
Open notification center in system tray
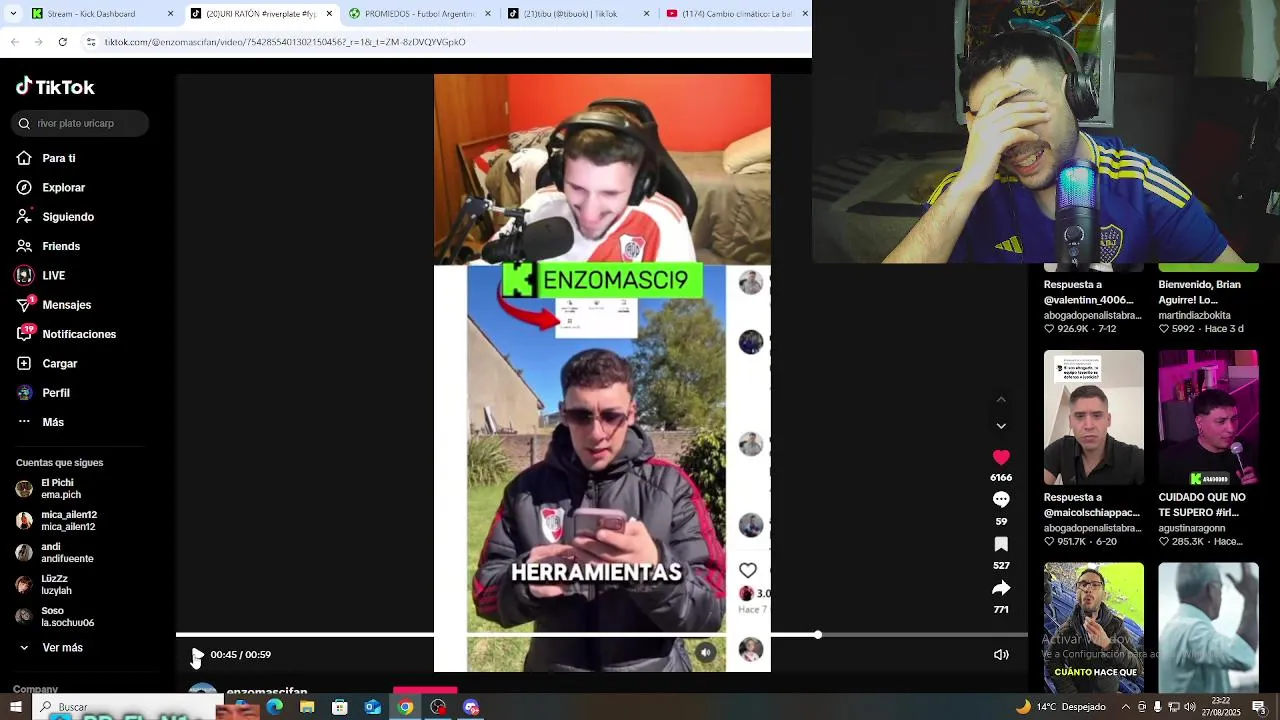click(x=1260, y=707)
